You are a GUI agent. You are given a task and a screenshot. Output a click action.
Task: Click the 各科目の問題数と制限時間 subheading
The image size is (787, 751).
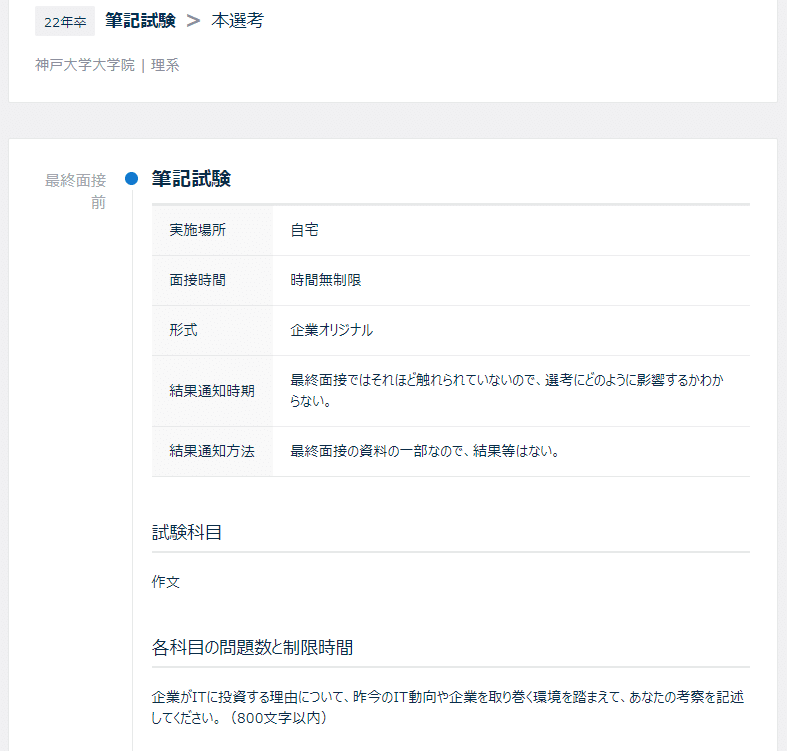pyautogui.click(x=252, y=648)
